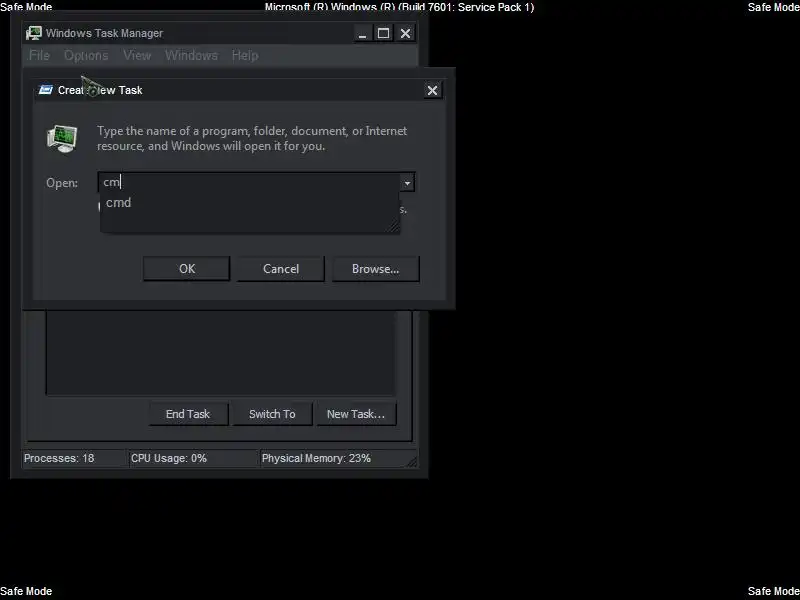The height and width of the screenshot is (600, 800).
Task: Open the Options menu
Action: click(x=86, y=55)
